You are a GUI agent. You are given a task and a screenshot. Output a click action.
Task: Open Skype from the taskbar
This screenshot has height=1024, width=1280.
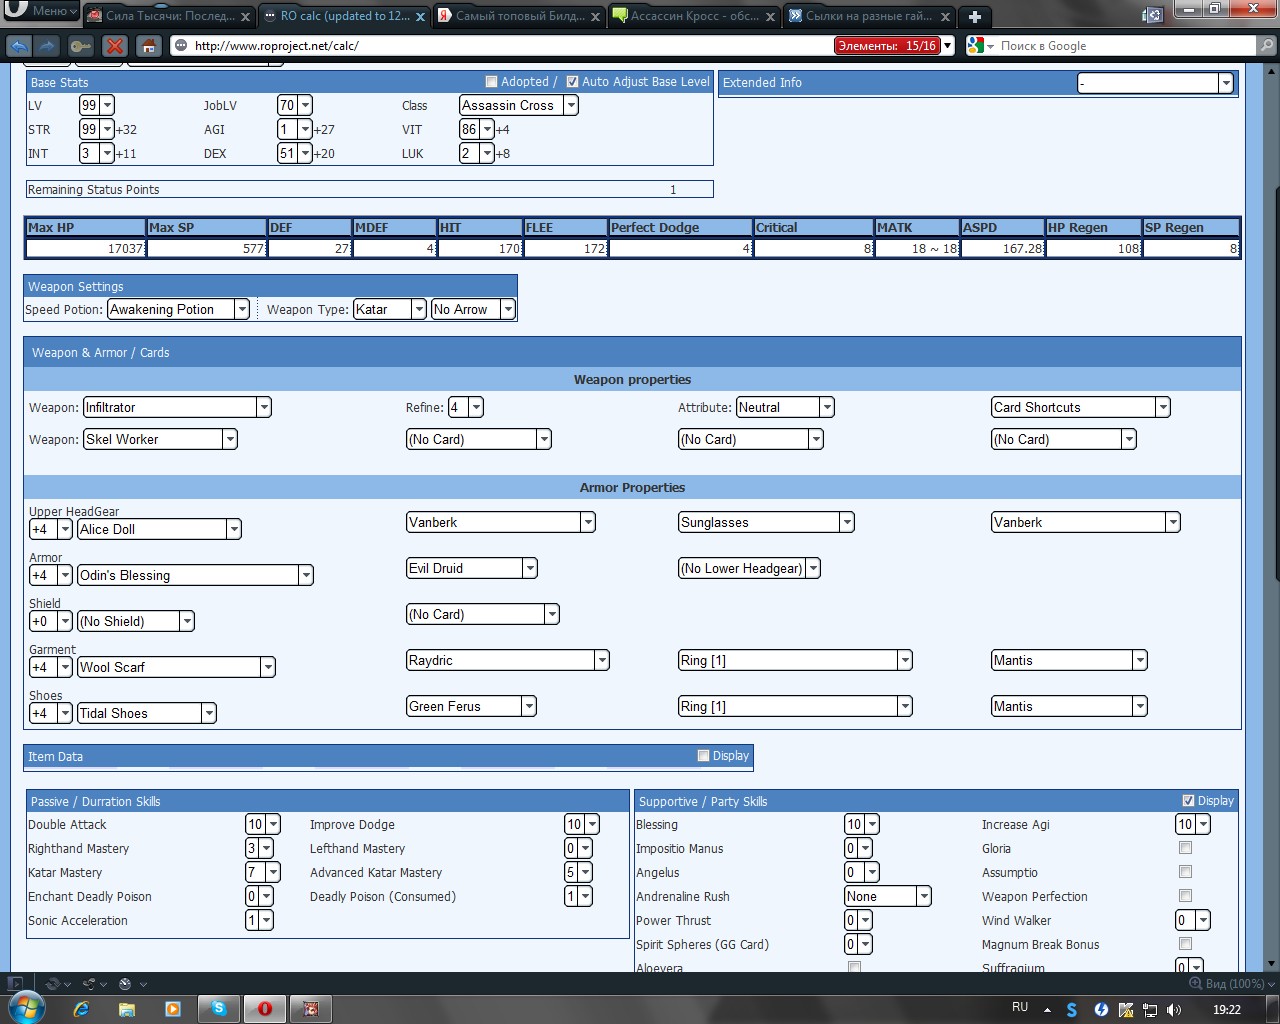[x=218, y=1009]
